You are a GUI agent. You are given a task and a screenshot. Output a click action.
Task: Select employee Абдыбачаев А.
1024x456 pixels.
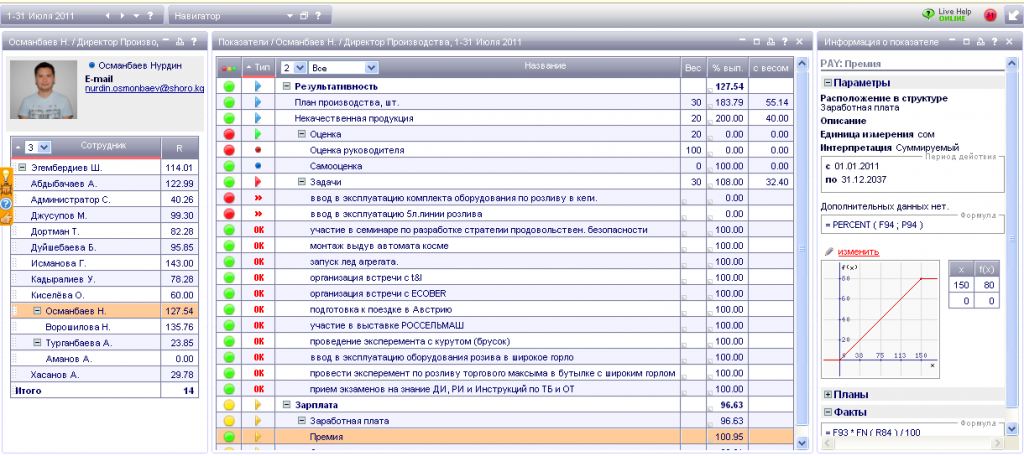[x=104, y=184]
